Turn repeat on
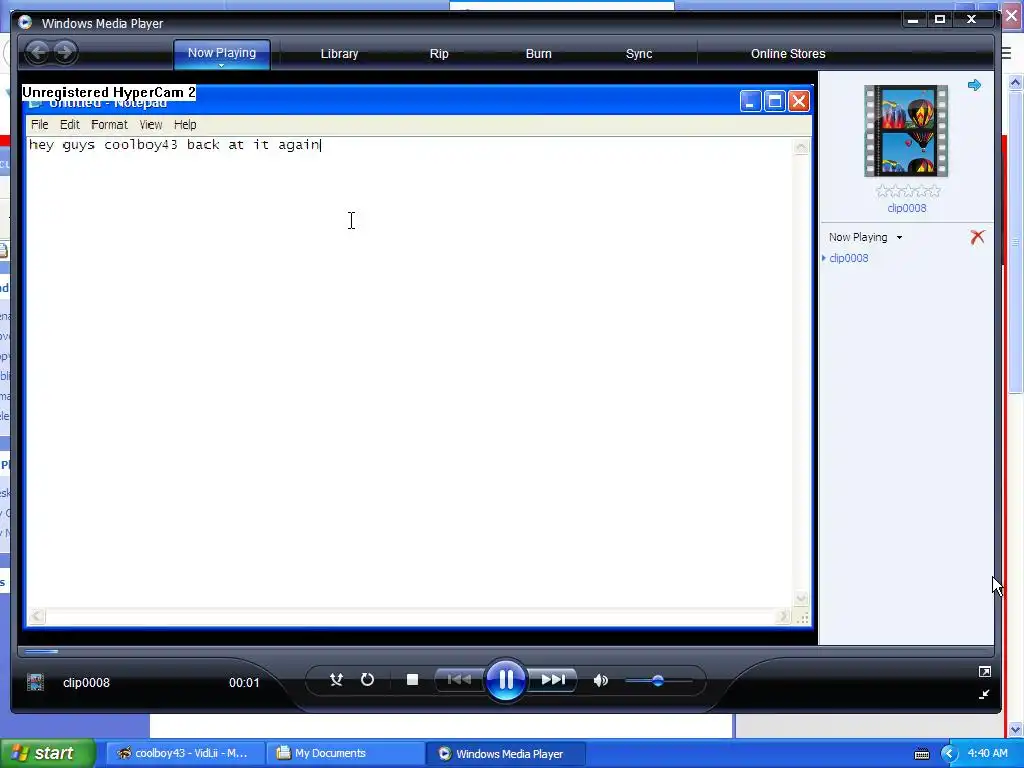The height and width of the screenshot is (768, 1024). [x=368, y=680]
